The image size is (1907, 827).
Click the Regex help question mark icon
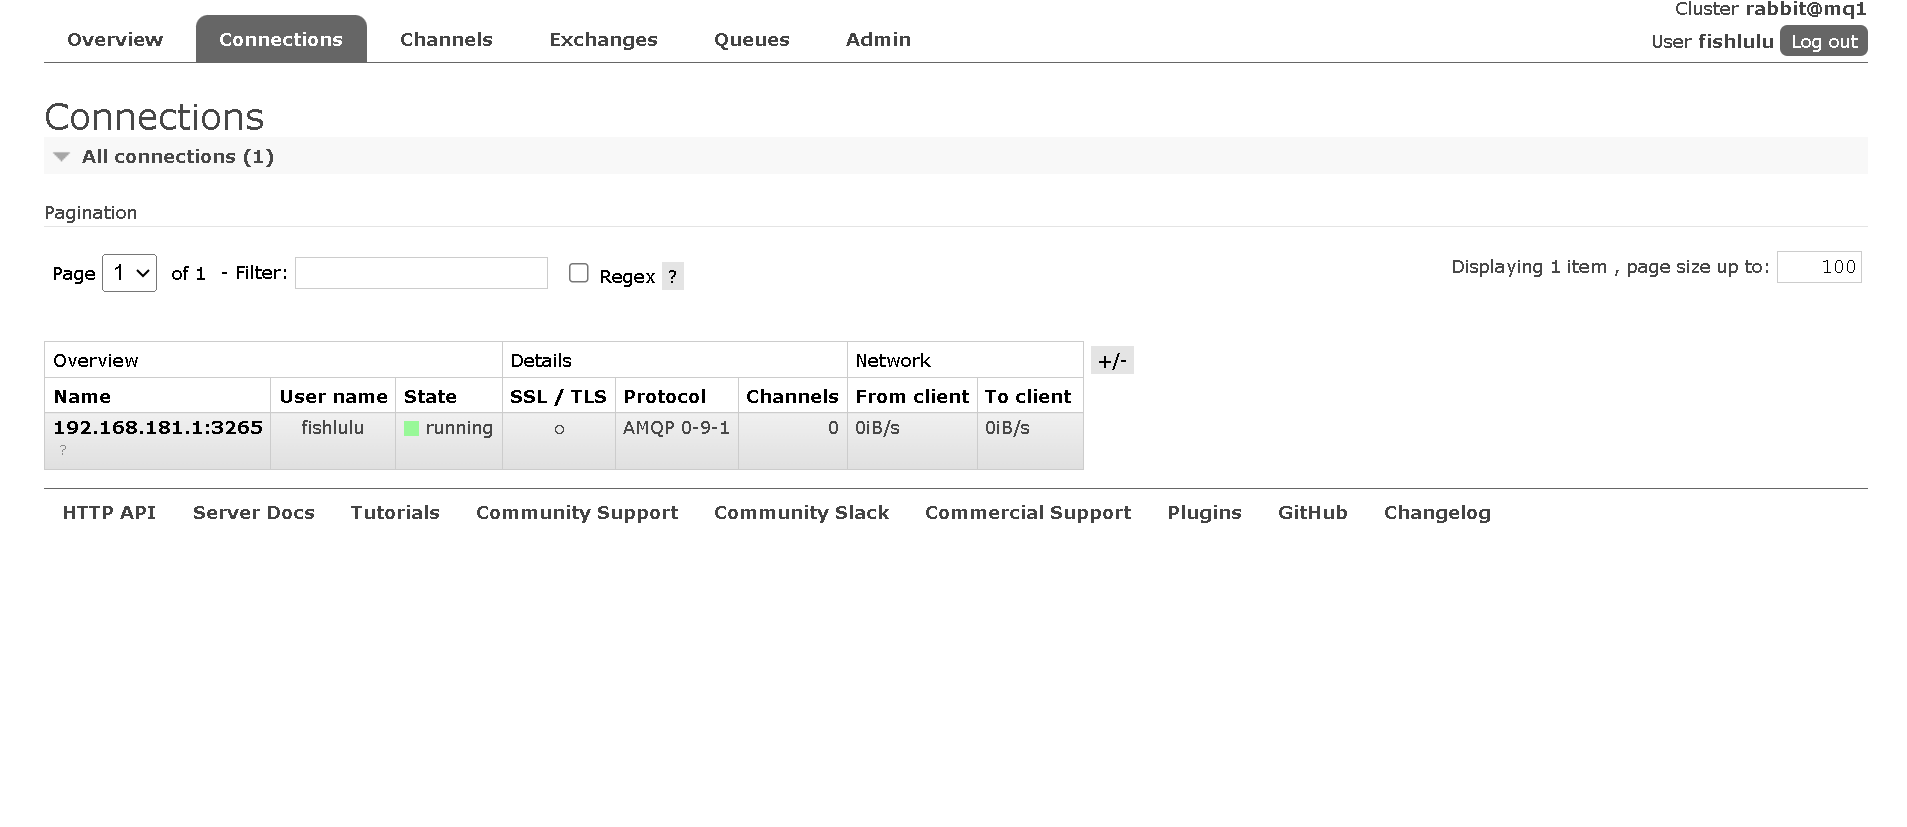pos(672,277)
